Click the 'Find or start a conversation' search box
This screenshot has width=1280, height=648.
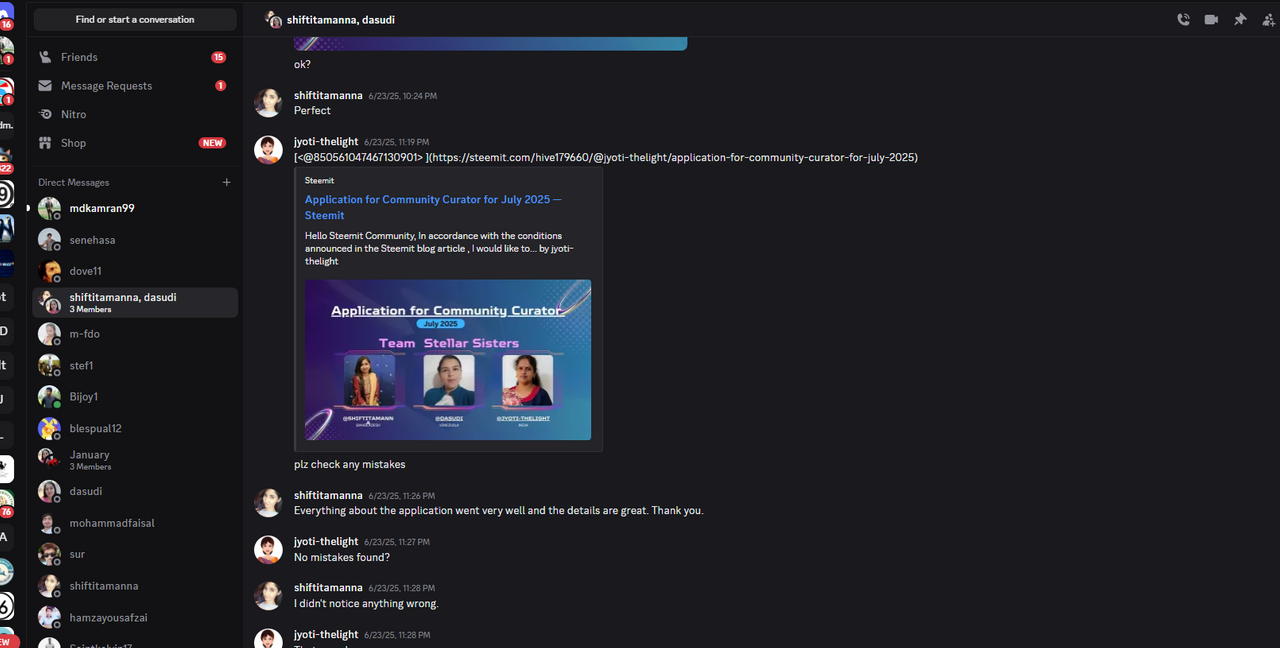135,19
